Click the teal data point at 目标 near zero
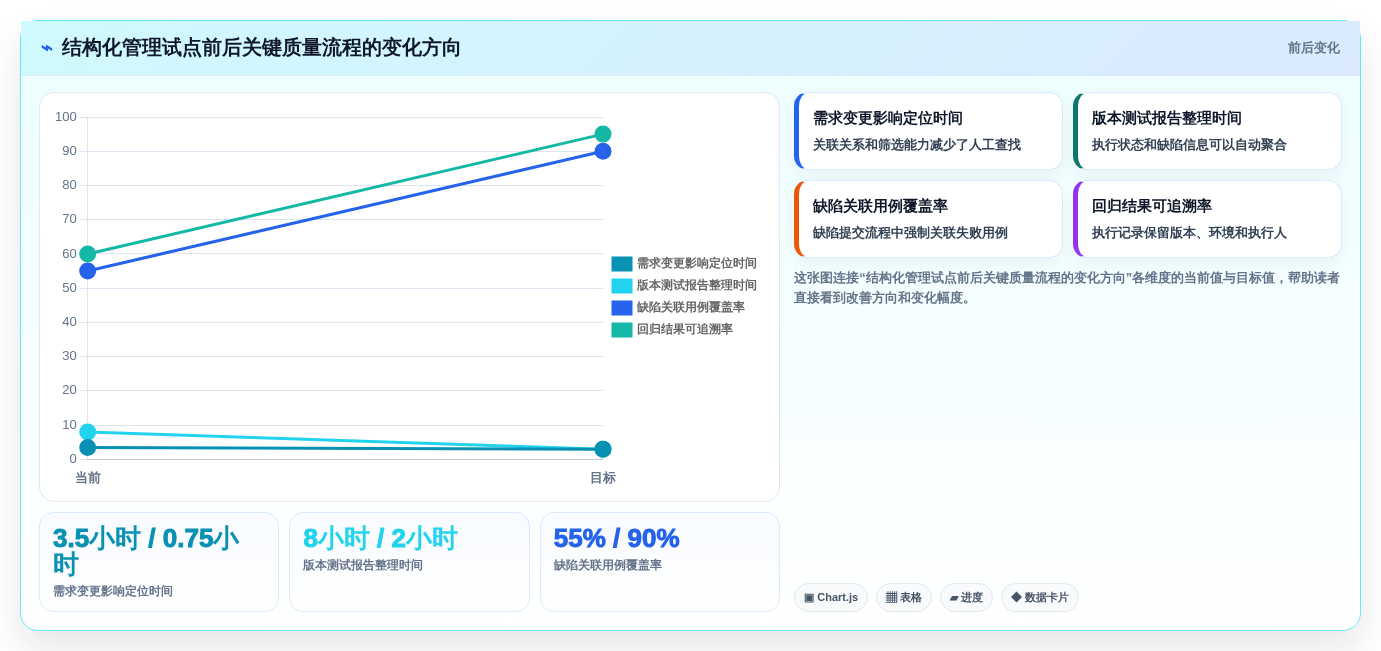 point(603,449)
